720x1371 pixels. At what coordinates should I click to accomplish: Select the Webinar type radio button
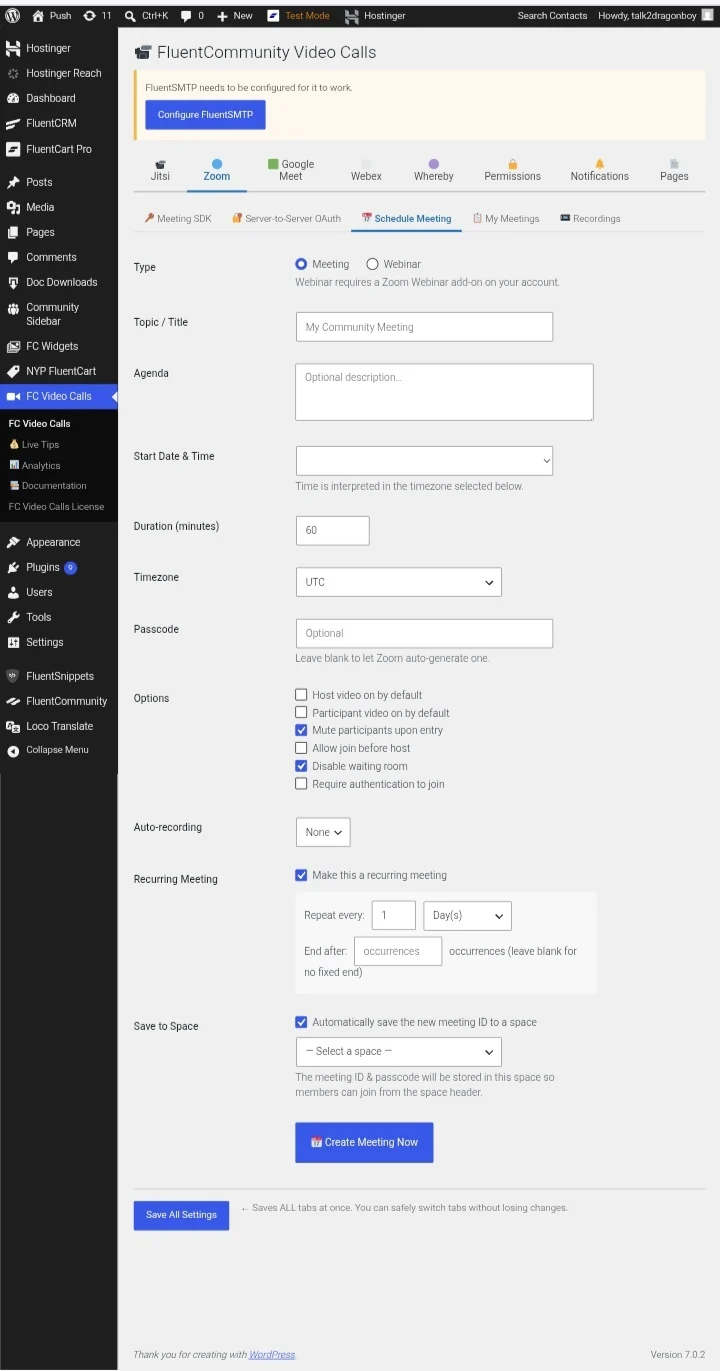pyautogui.click(x=372, y=264)
